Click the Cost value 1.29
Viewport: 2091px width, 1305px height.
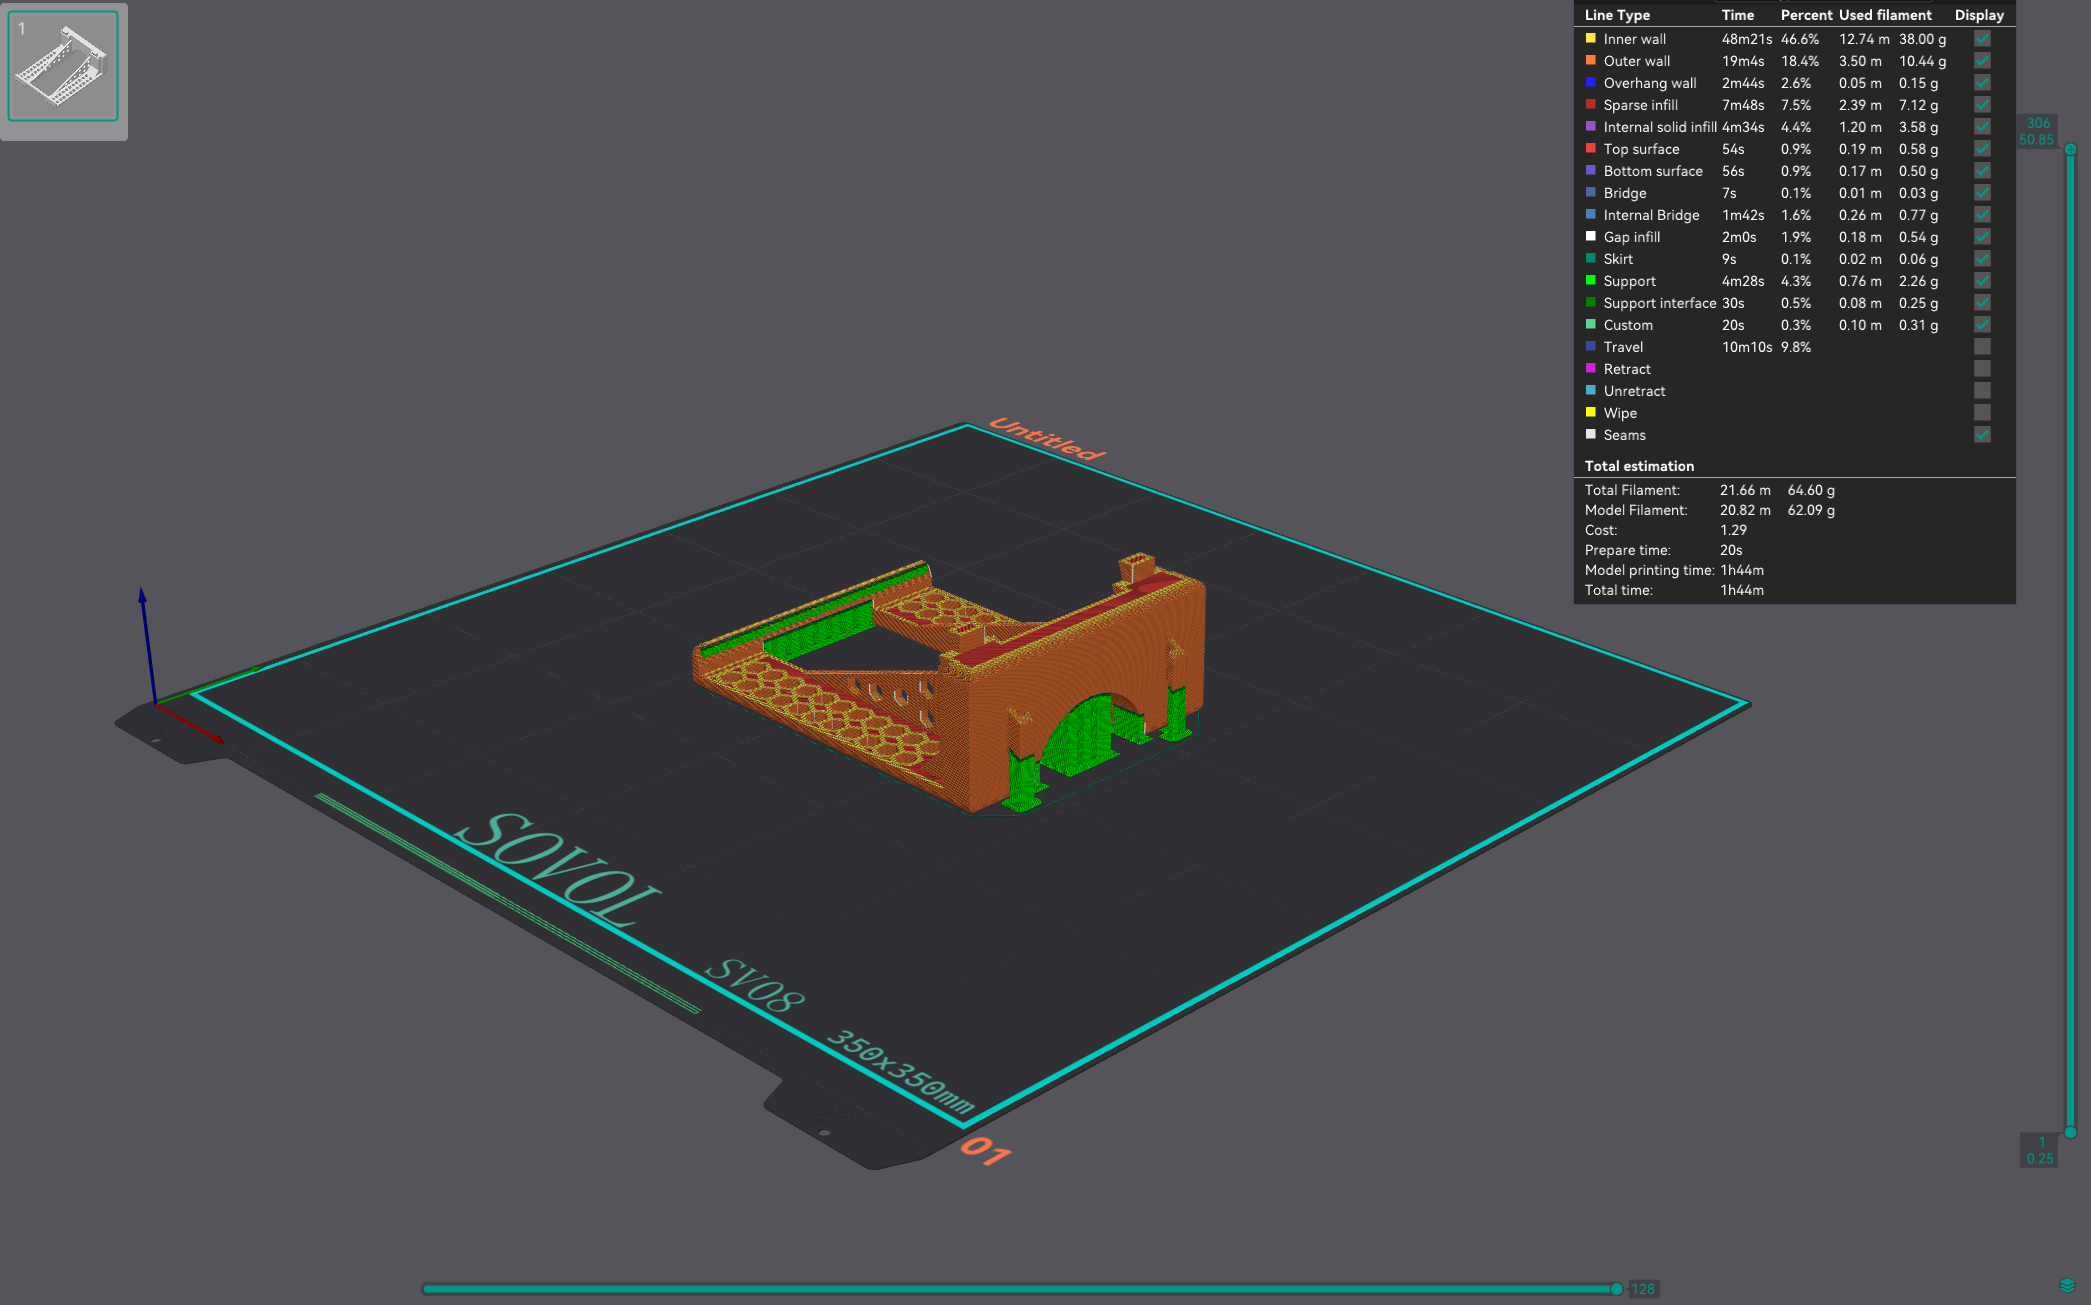(x=1733, y=530)
